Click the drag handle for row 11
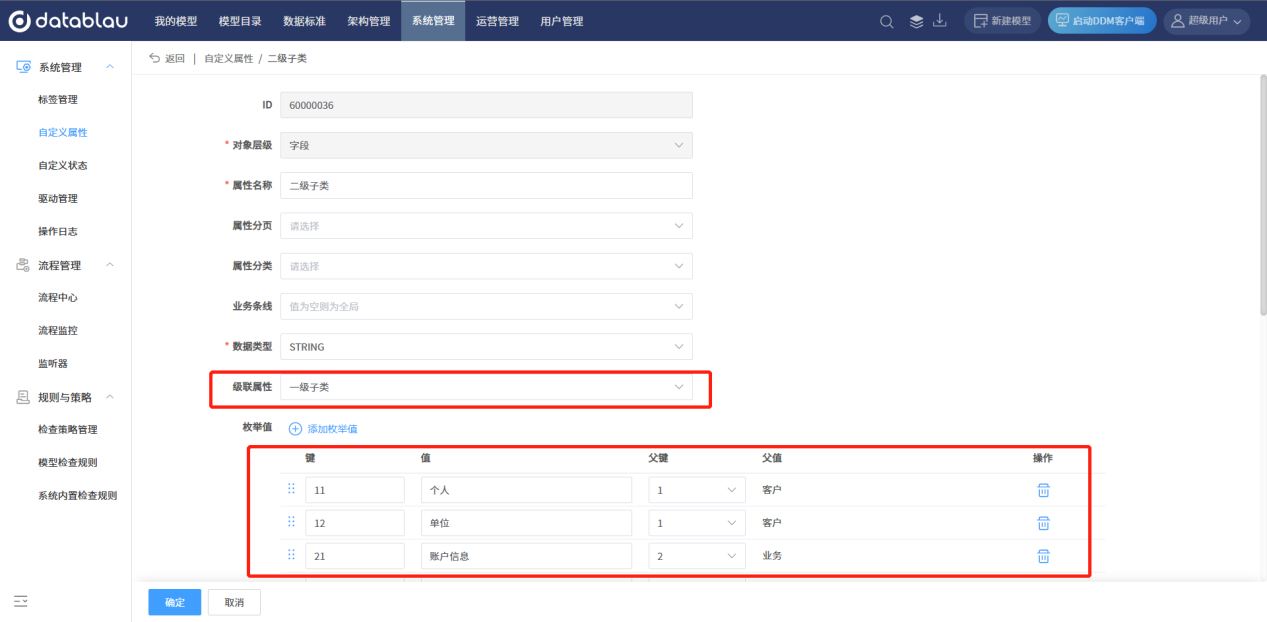 [x=291, y=489]
